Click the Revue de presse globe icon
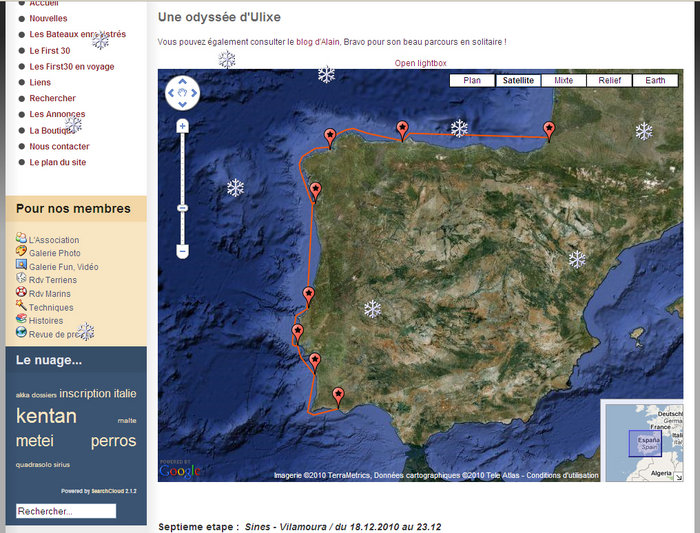Image resolution: width=700 pixels, height=533 pixels. 22,333
